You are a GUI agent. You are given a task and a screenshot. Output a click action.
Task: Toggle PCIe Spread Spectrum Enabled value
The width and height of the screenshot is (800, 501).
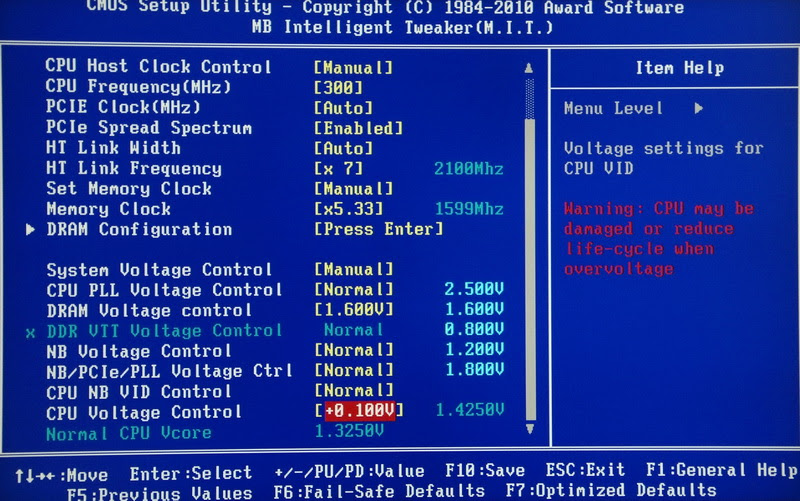click(358, 128)
